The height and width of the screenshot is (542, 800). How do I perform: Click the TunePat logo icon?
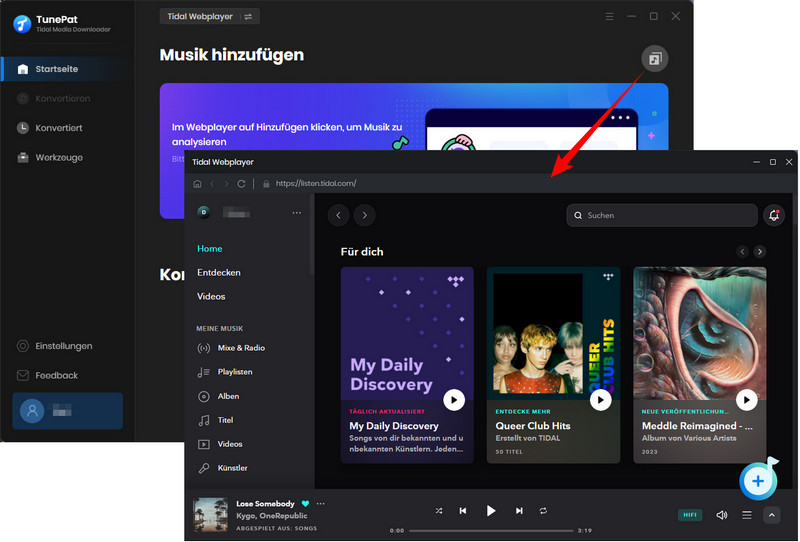pos(22,23)
